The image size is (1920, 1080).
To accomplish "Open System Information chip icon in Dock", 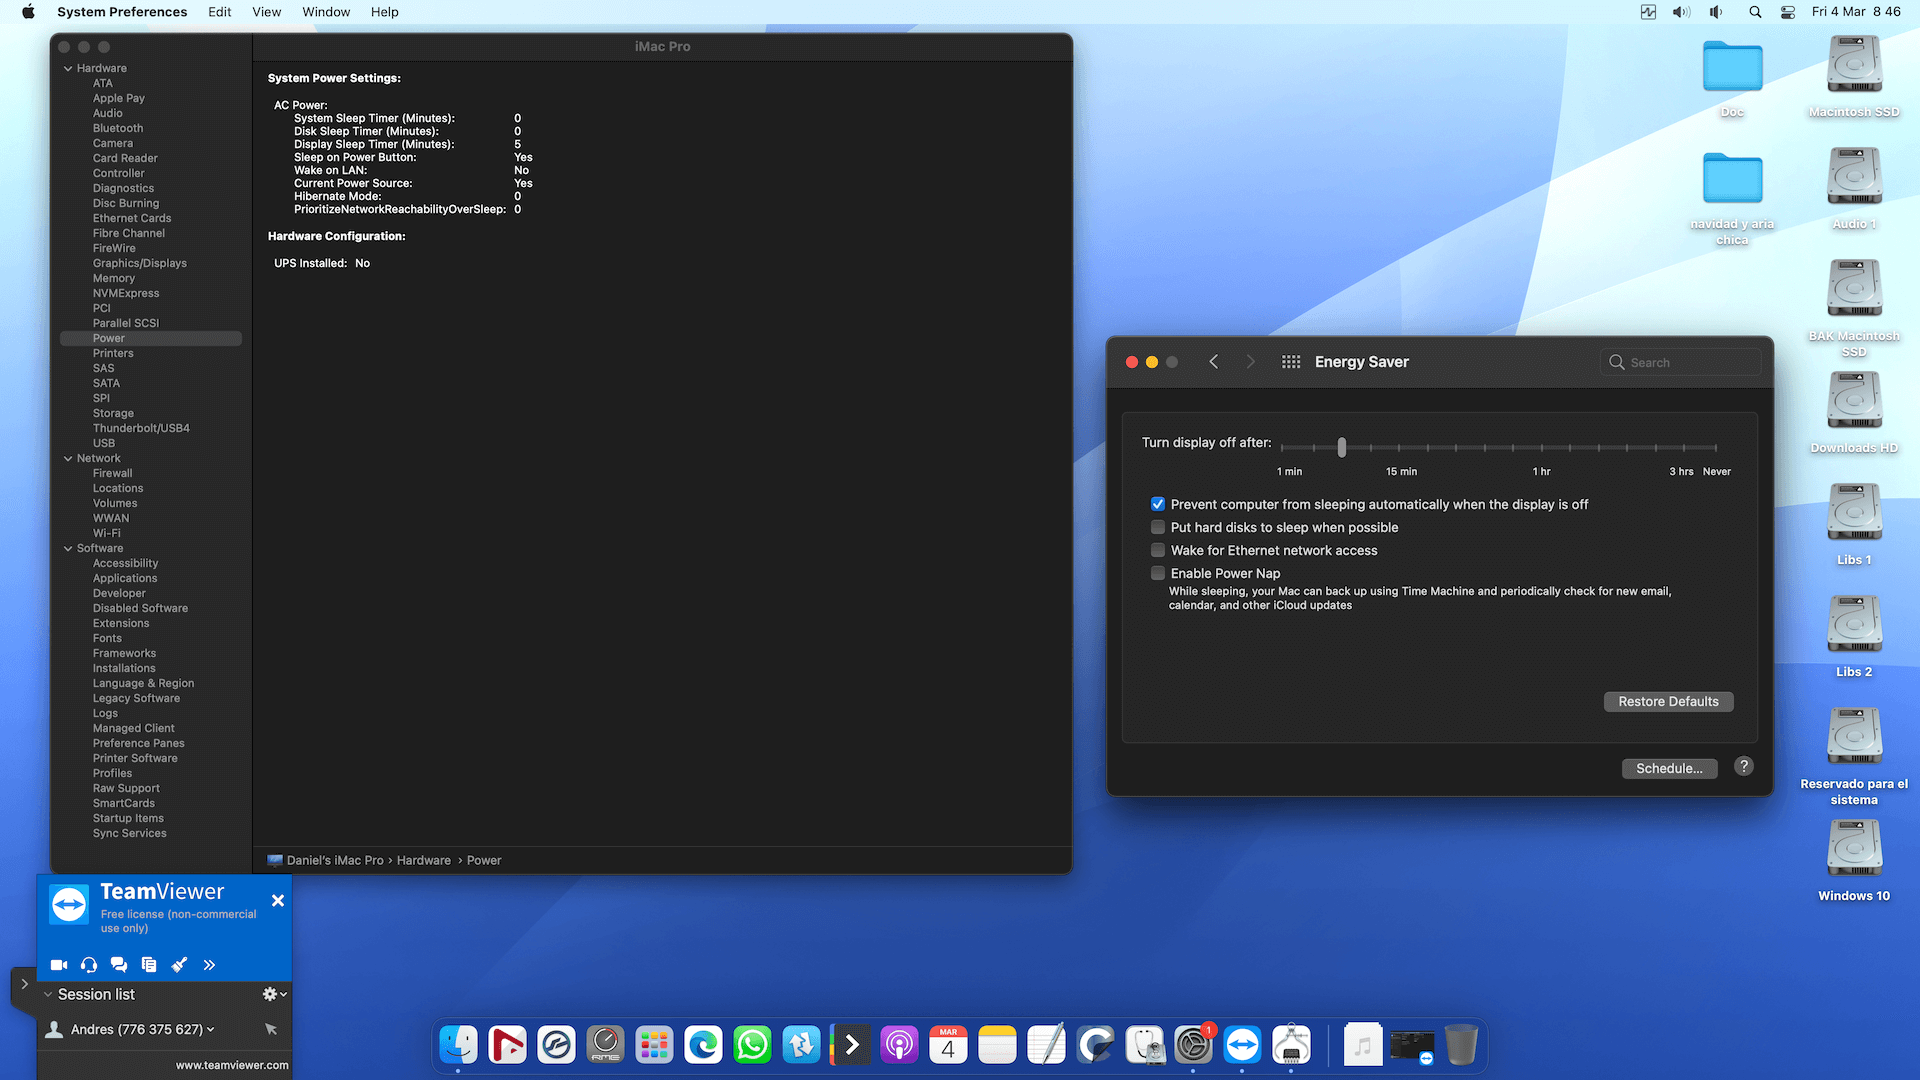I will click(1291, 1045).
